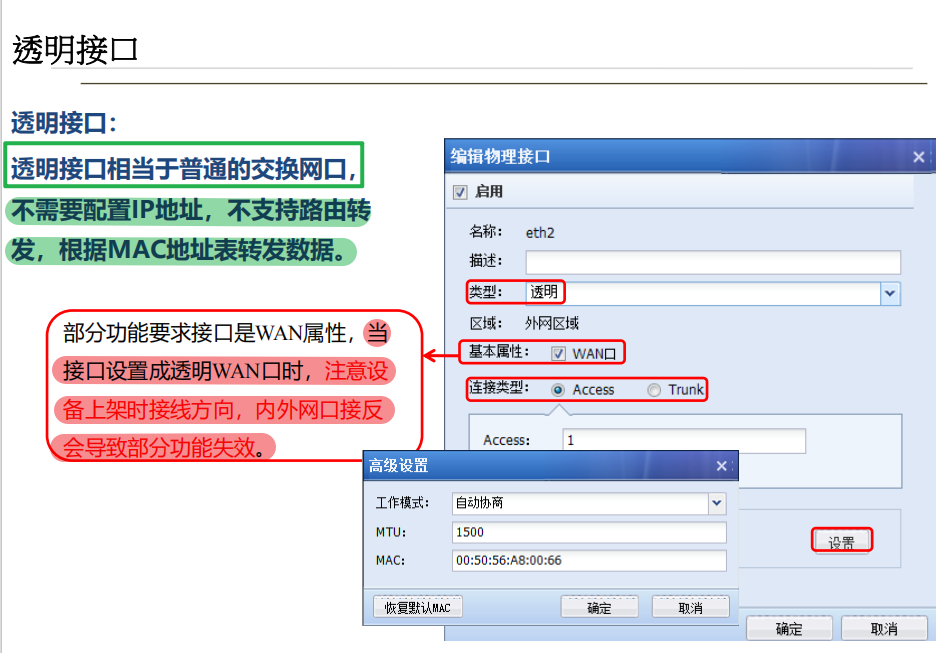This screenshot has width=949, height=653.
Task: Click the MTU field showing 1500
Action: [x=589, y=533]
